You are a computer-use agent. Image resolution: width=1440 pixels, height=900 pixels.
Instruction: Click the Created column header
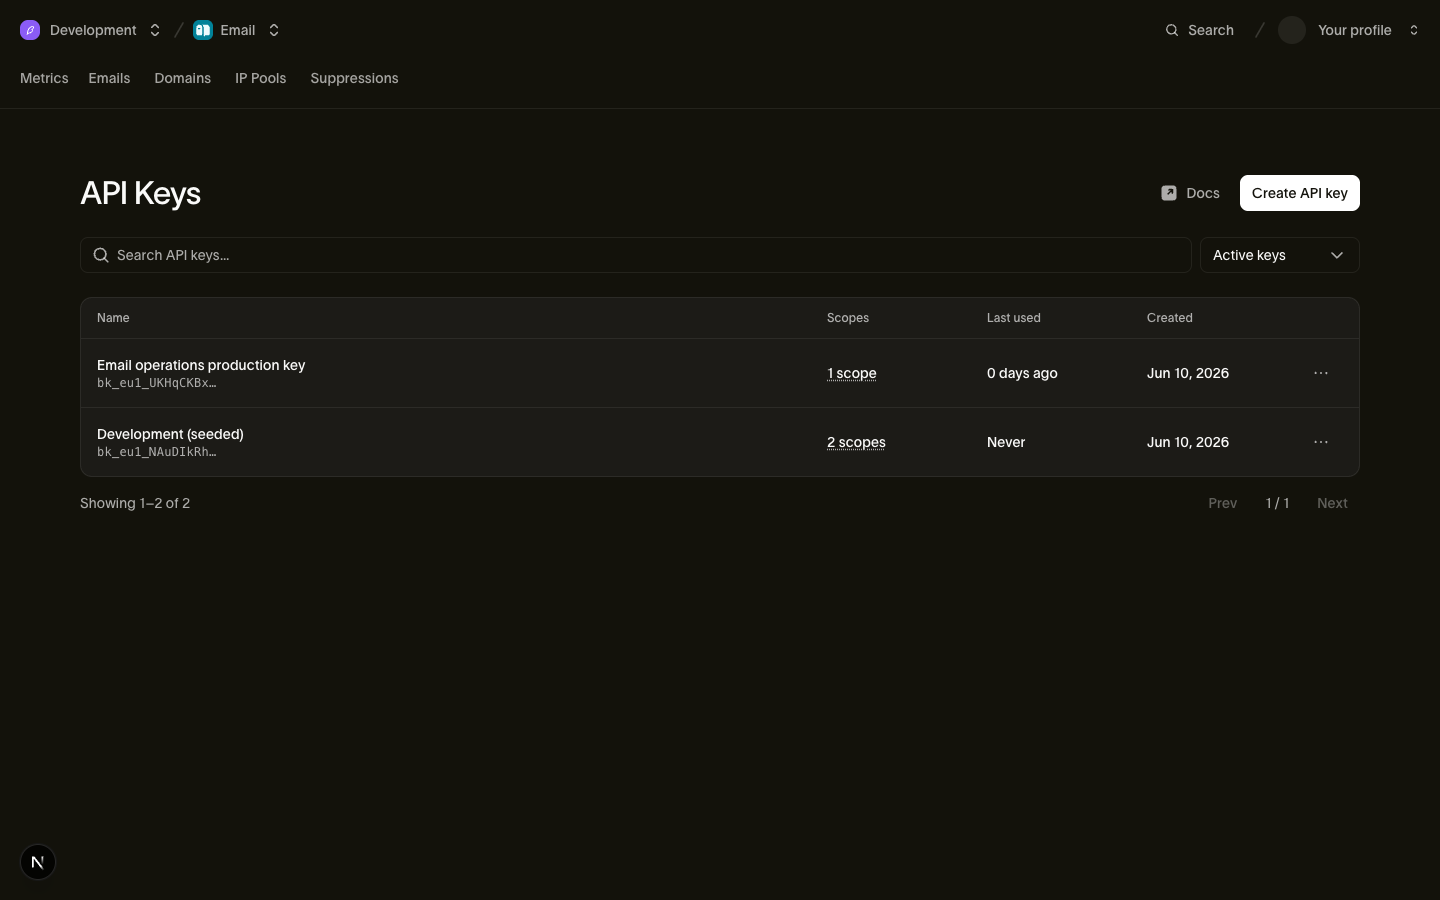[1170, 318]
